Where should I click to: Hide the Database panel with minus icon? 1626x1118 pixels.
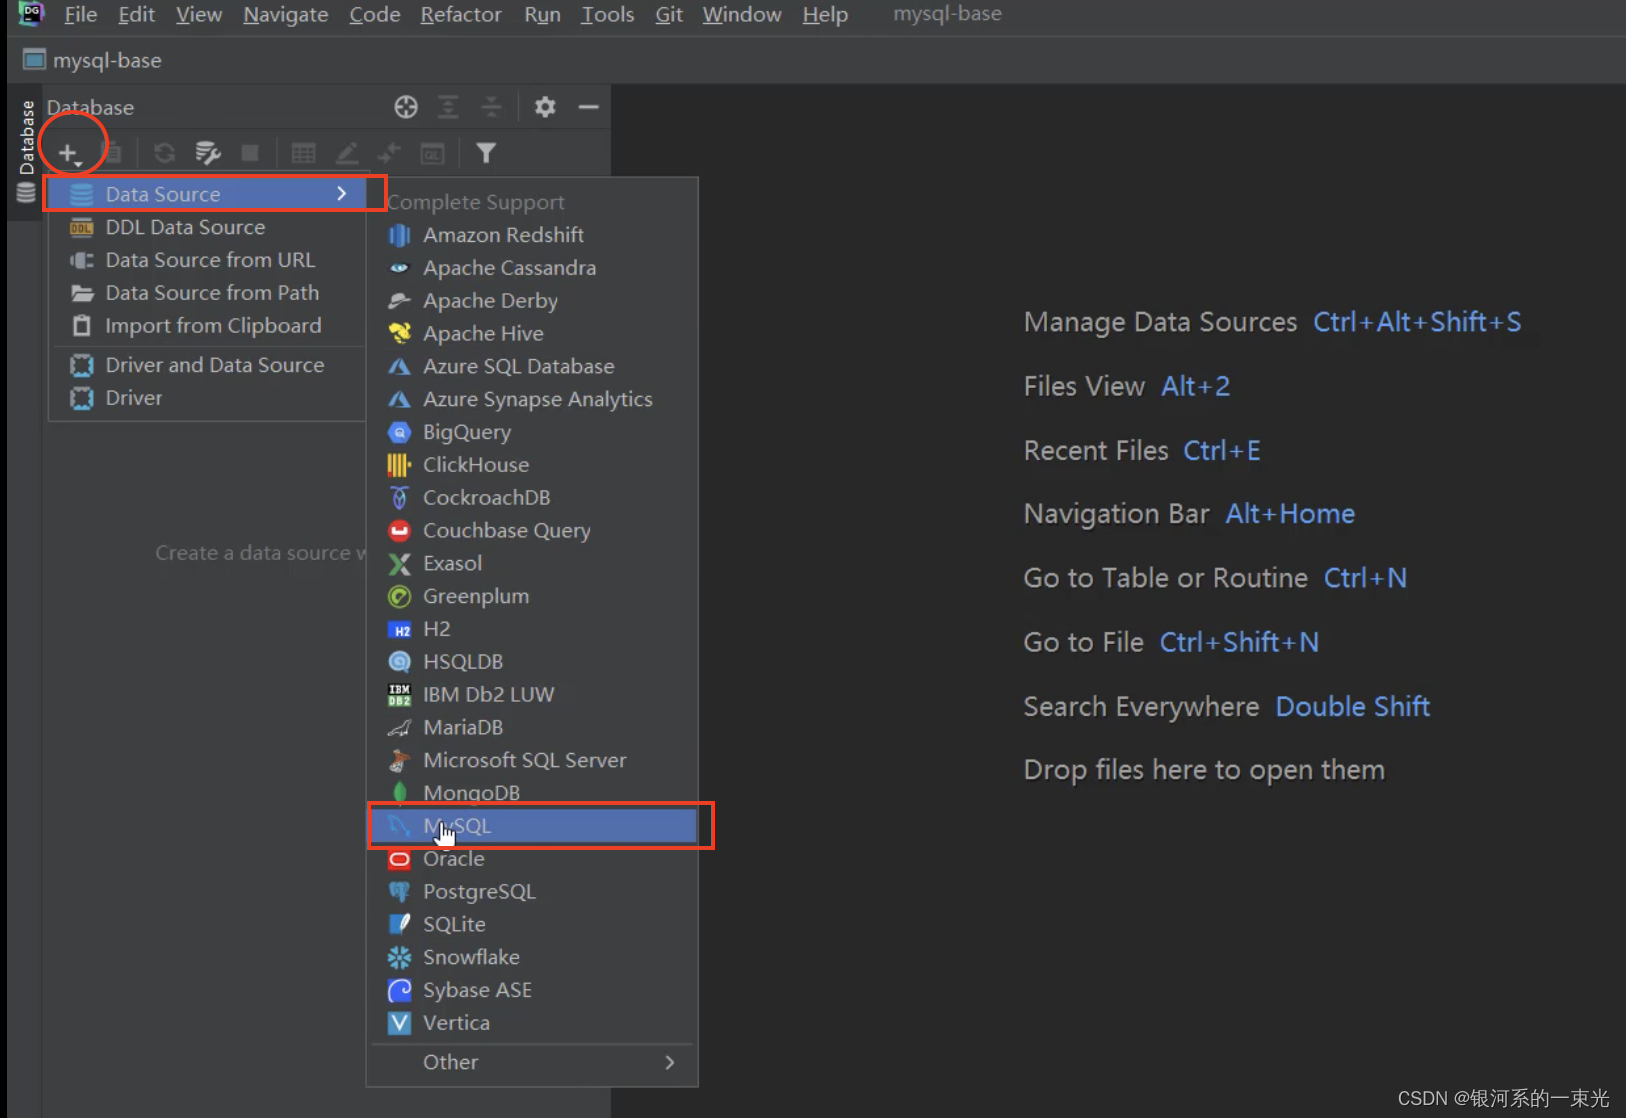[x=588, y=107]
